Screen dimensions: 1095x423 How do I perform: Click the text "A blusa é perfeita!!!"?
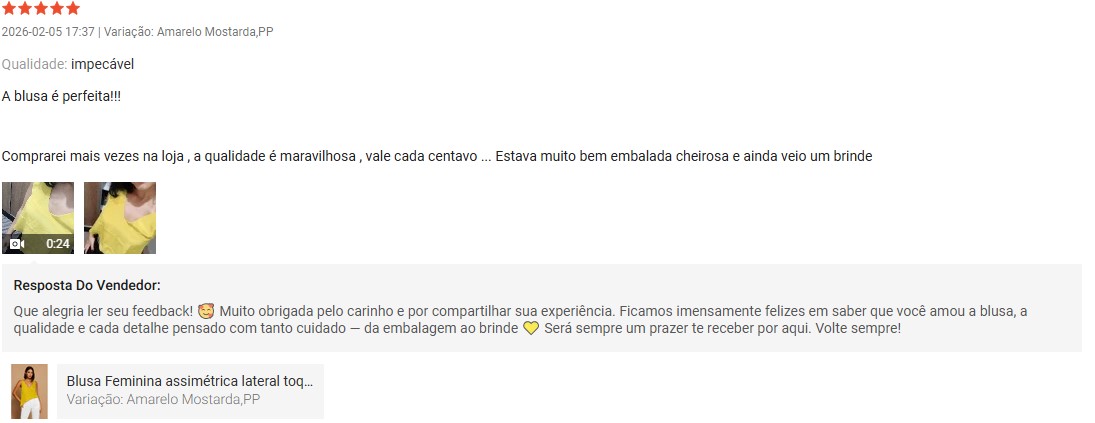click(x=61, y=96)
